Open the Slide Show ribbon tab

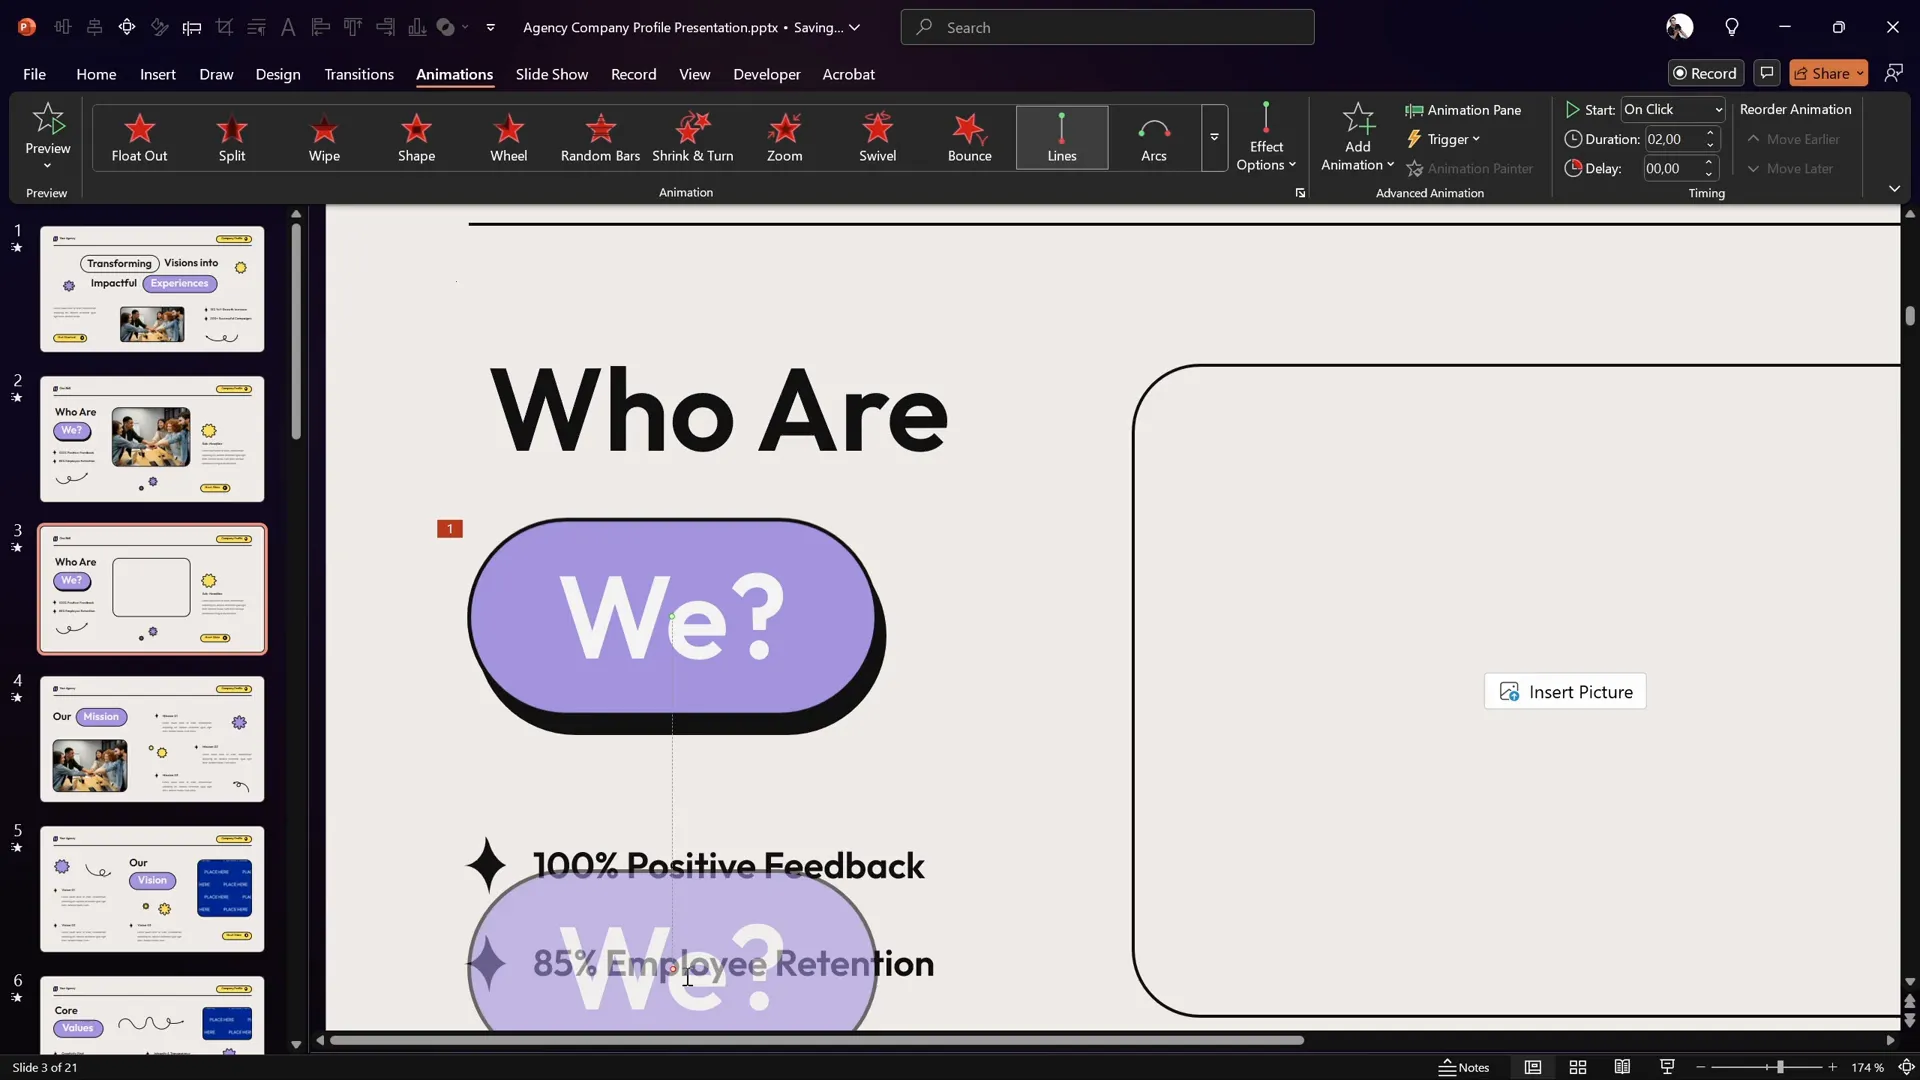point(552,74)
